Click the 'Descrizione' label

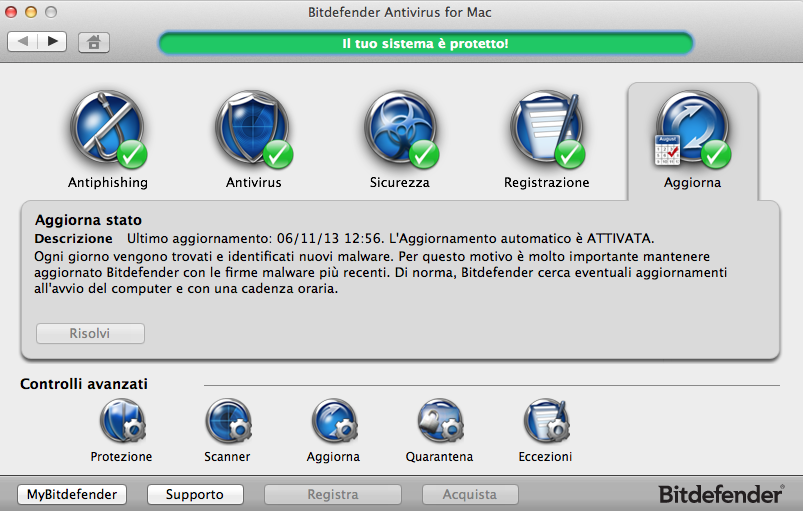tap(73, 239)
